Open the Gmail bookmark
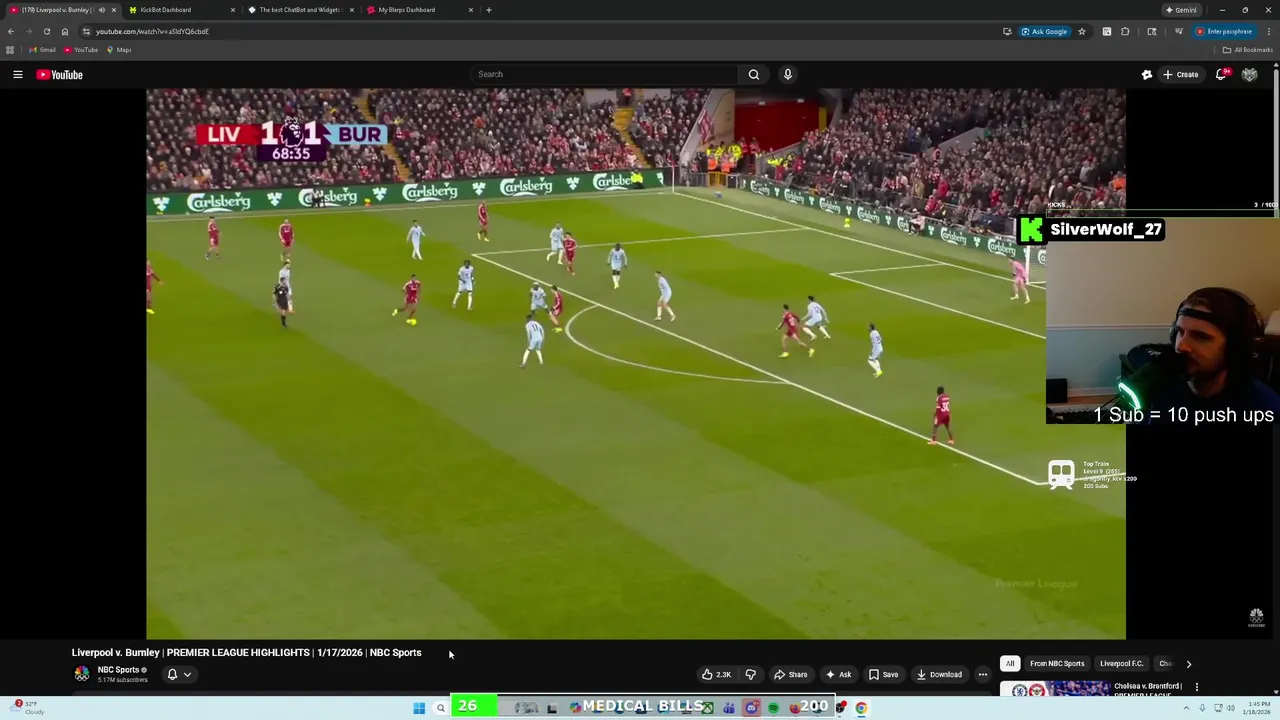The image size is (1280, 720). coord(43,50)
